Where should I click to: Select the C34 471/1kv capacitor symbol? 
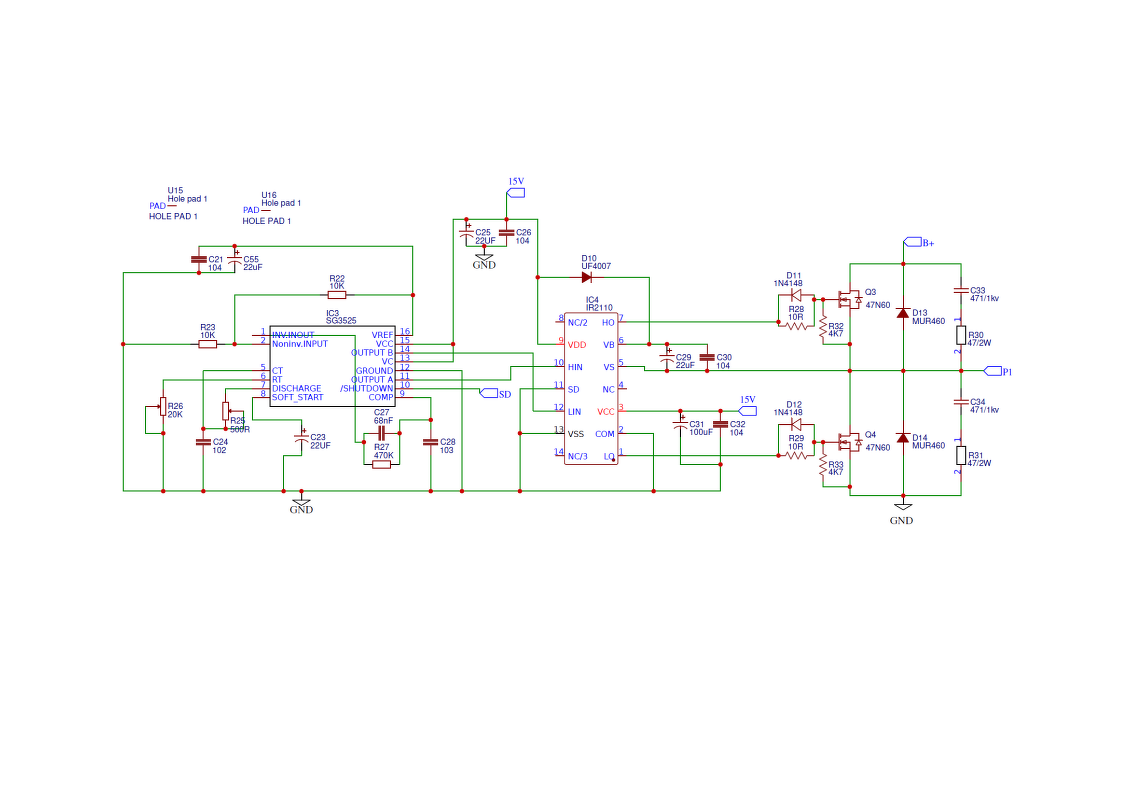pyautogui.click(x=961, y=402)
